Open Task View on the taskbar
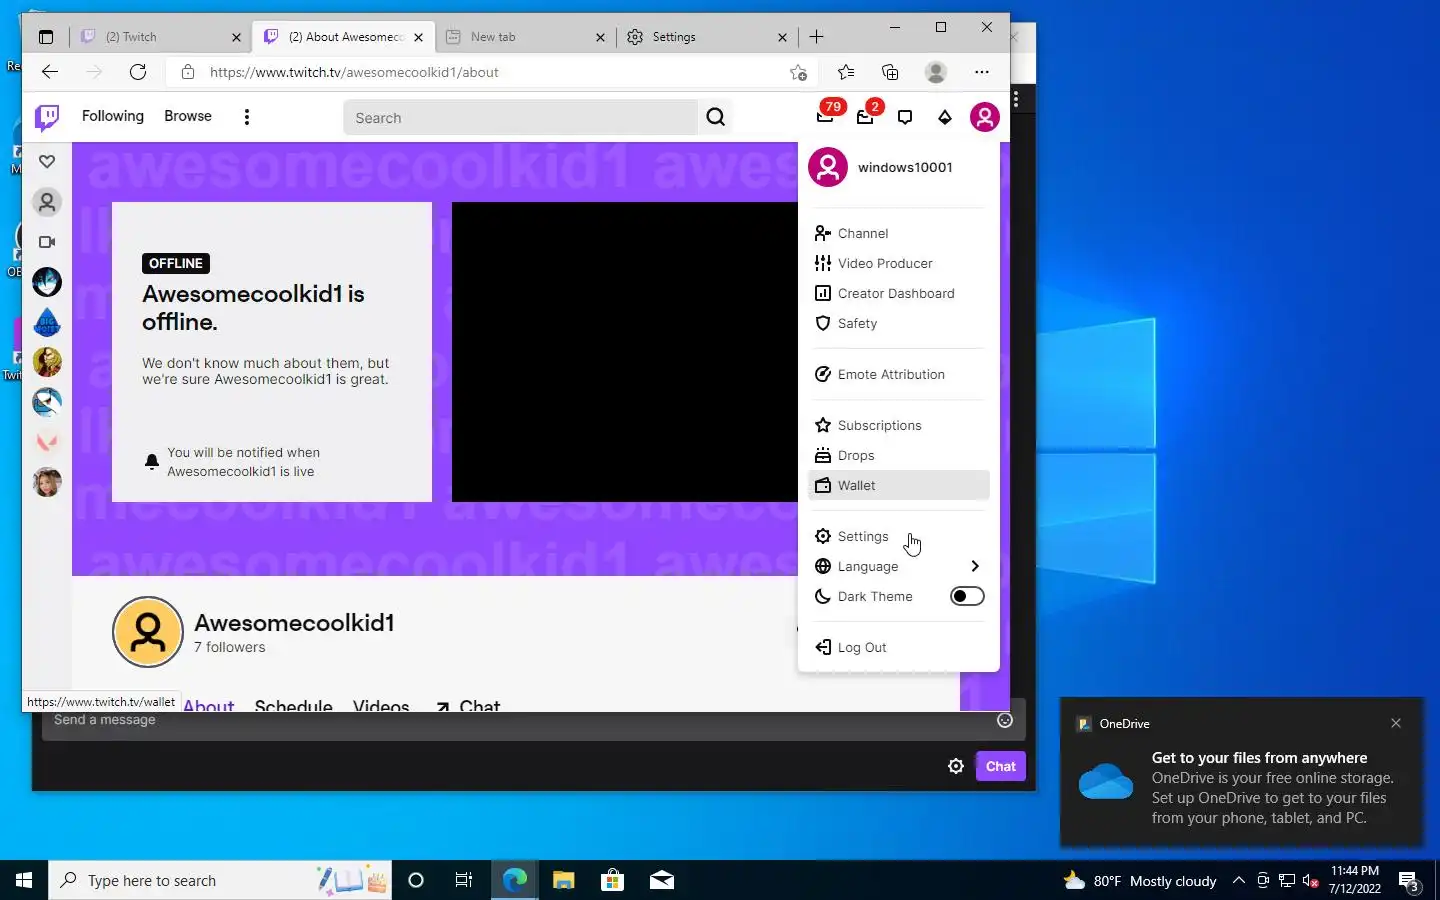Viewport: 1440px width, 900px height. pyautogui.click(x=464, y=880)
